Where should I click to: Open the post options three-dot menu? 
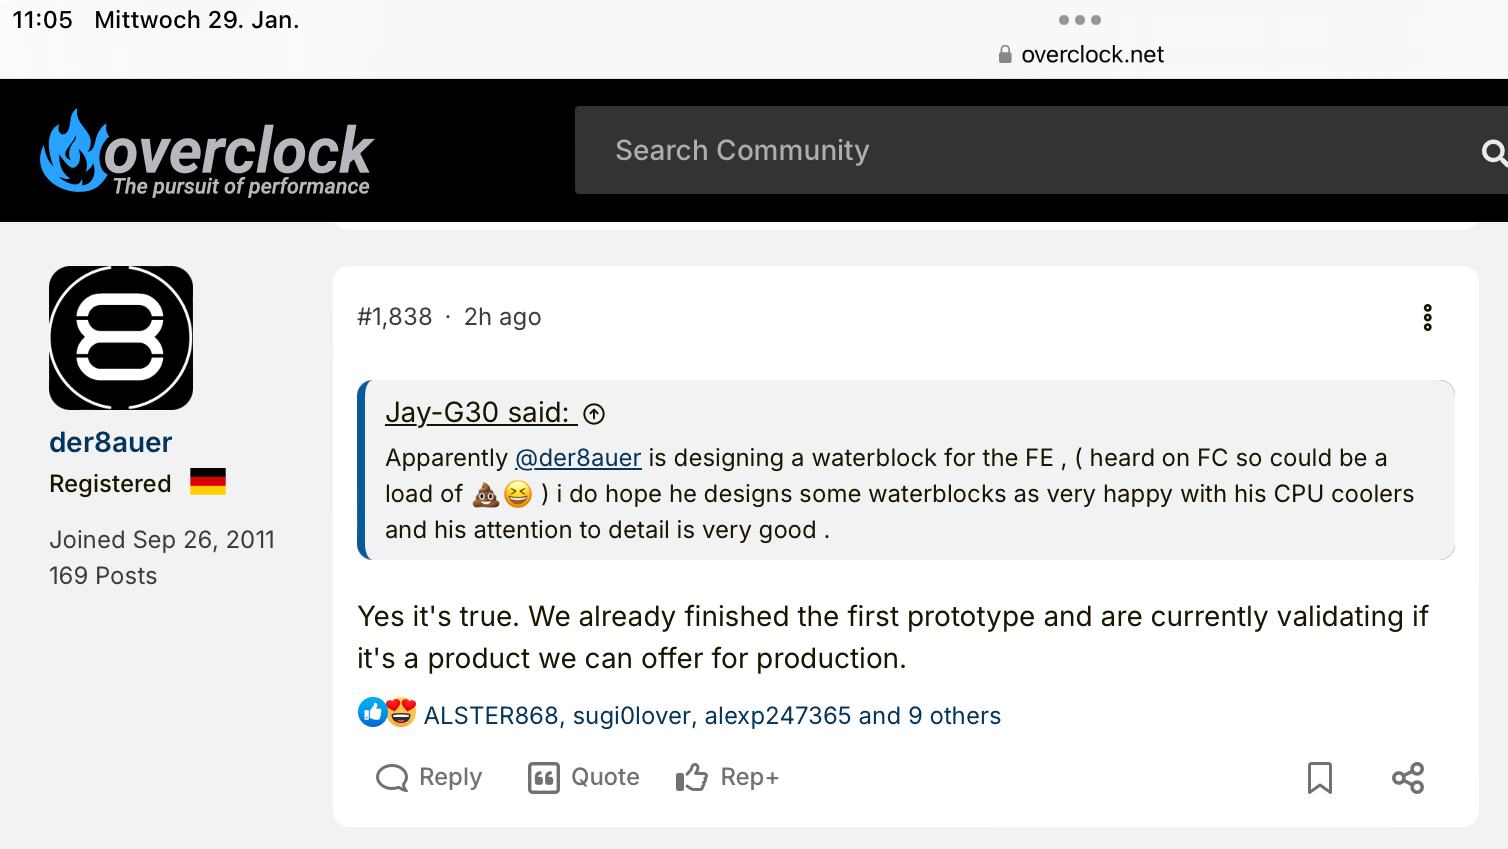pos(1427,318)
